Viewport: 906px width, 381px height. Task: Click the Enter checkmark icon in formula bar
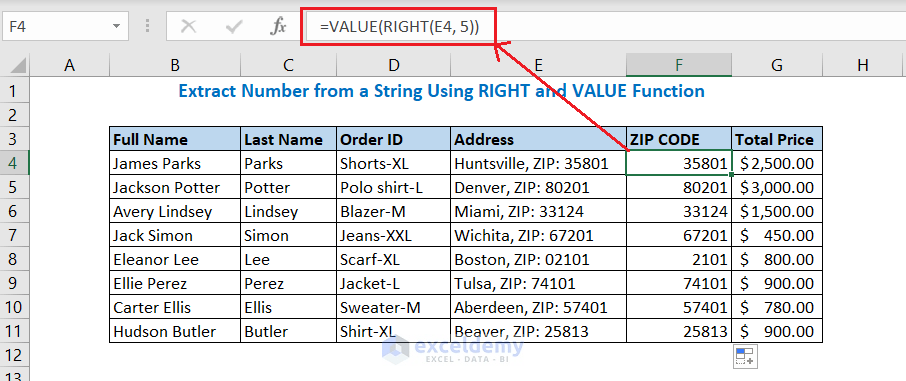tap(233, 26)
